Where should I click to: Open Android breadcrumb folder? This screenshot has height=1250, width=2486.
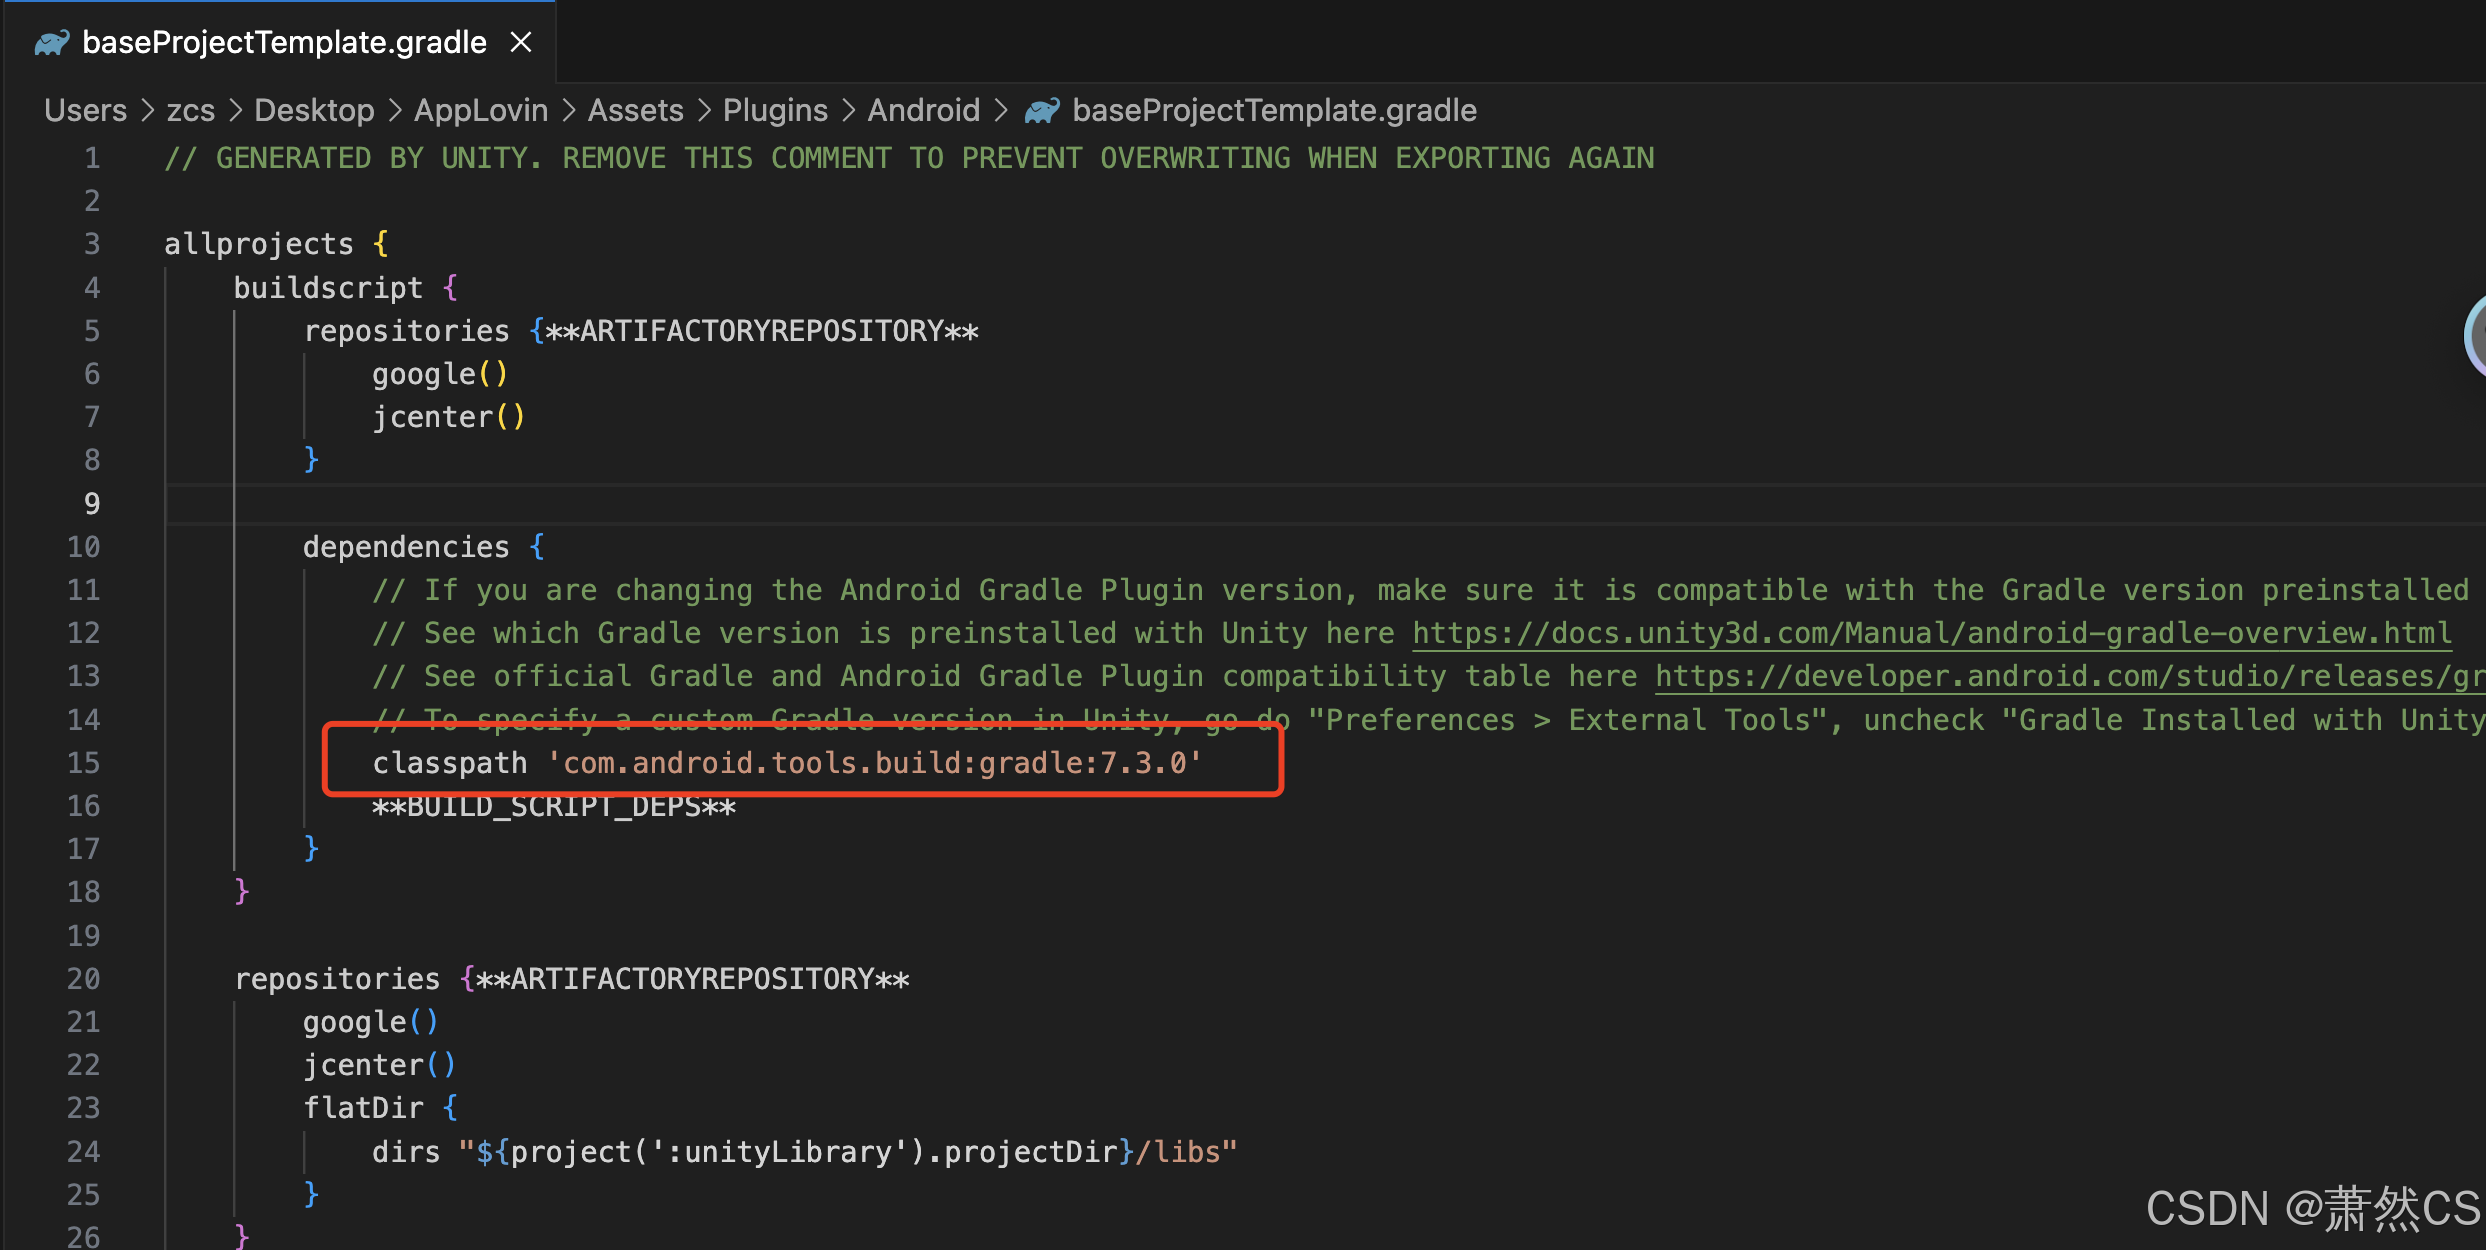[923, 110]
